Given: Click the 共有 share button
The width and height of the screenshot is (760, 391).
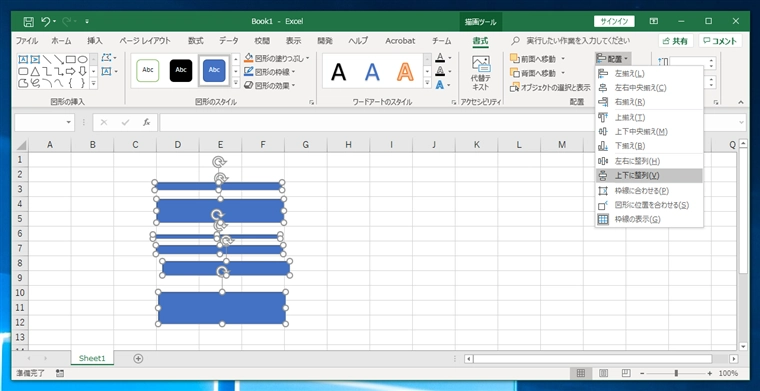Looking at the screenshot, I should (x=676, y=41).
